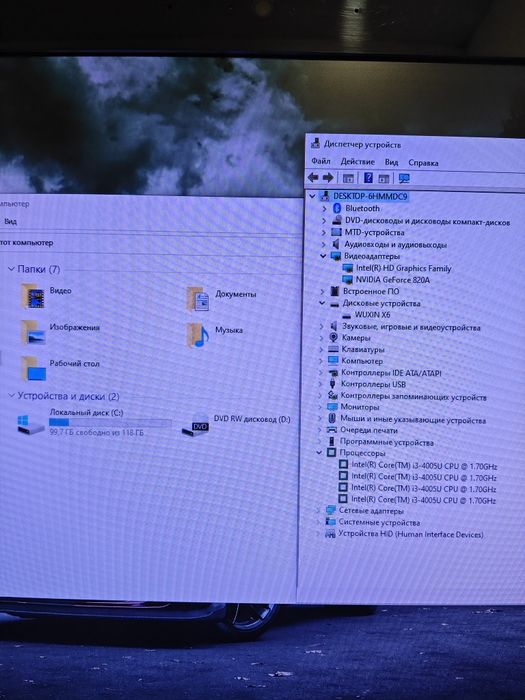This screenshot has height=700, width=525.
Task: Click the Back arrow in Device Manager toolbar
Action: (313, 178)
